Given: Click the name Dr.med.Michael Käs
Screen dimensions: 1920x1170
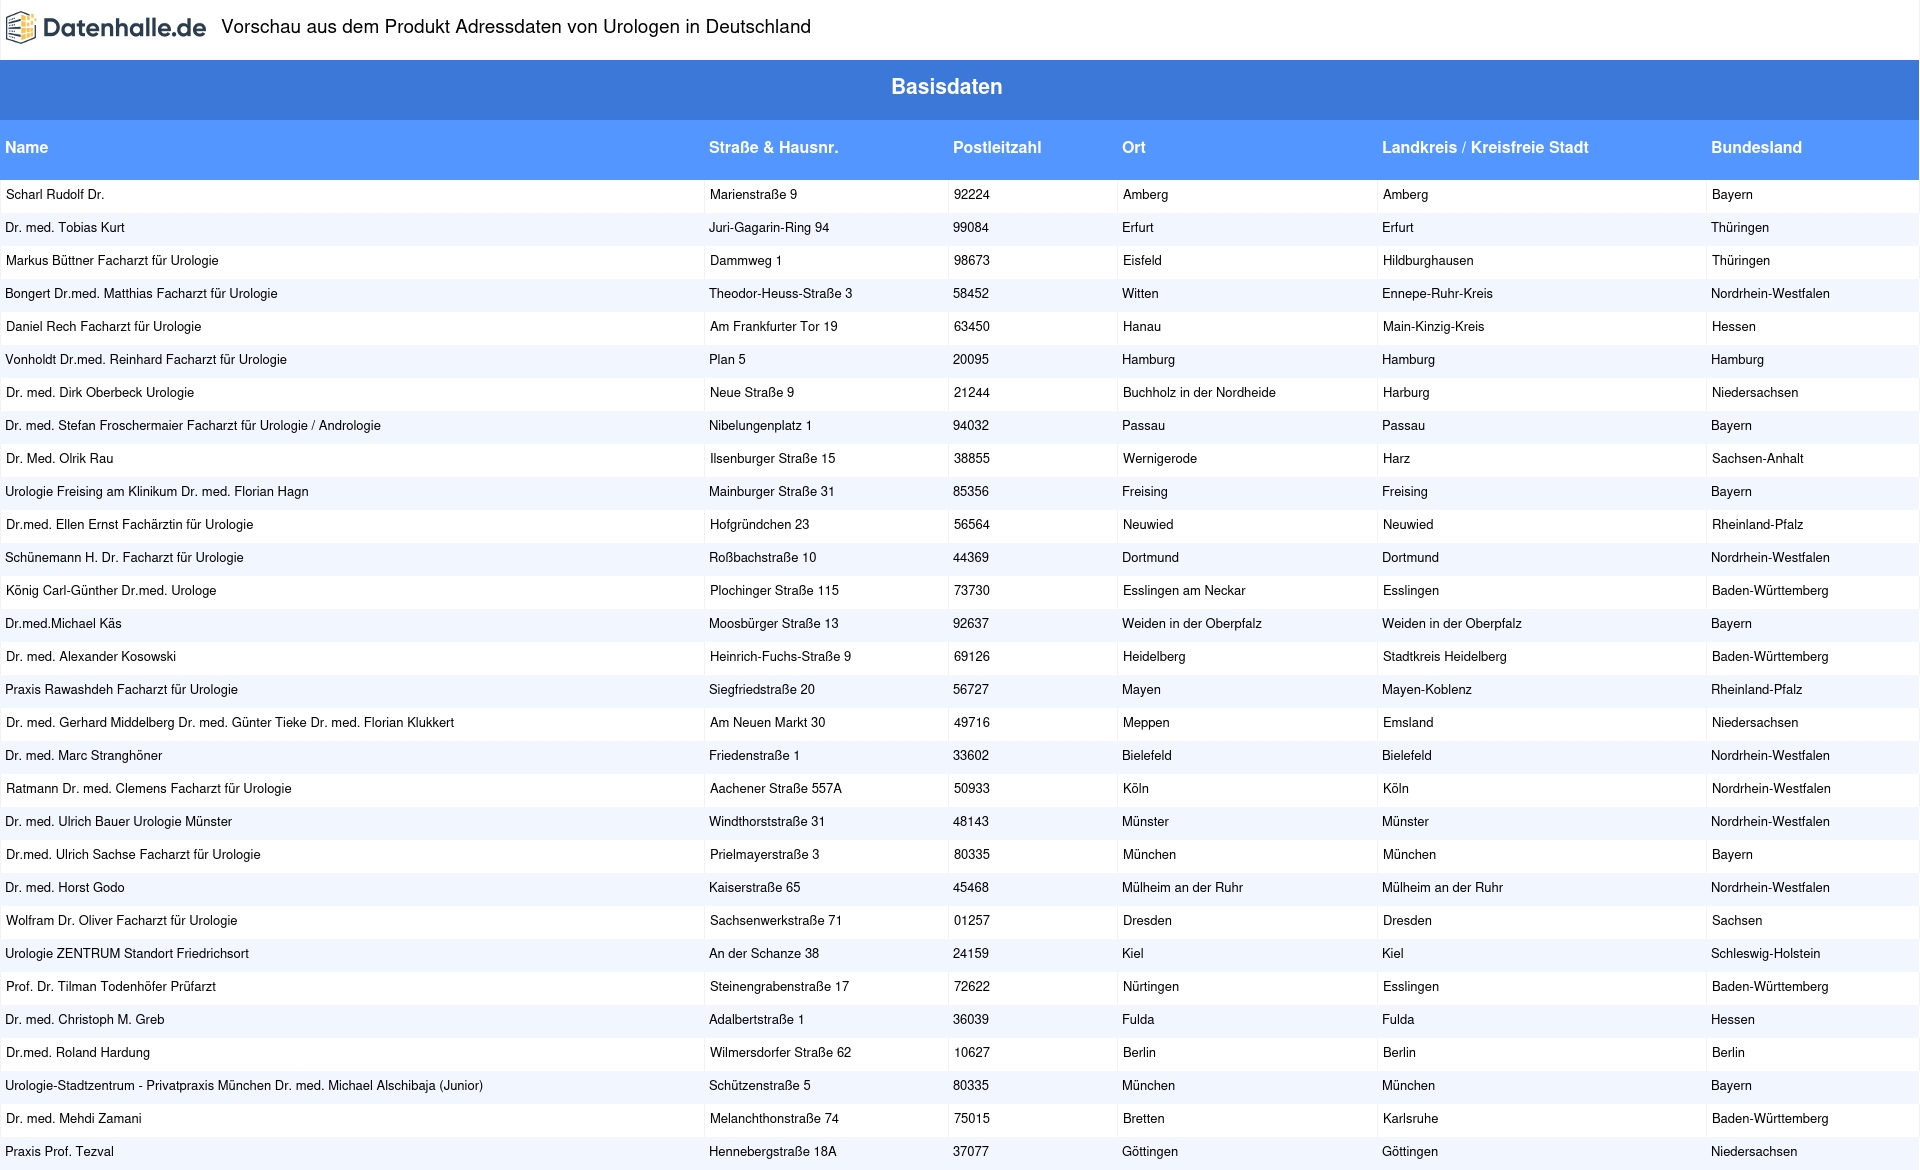Looking at the screenshot, I should coord(63,624).
